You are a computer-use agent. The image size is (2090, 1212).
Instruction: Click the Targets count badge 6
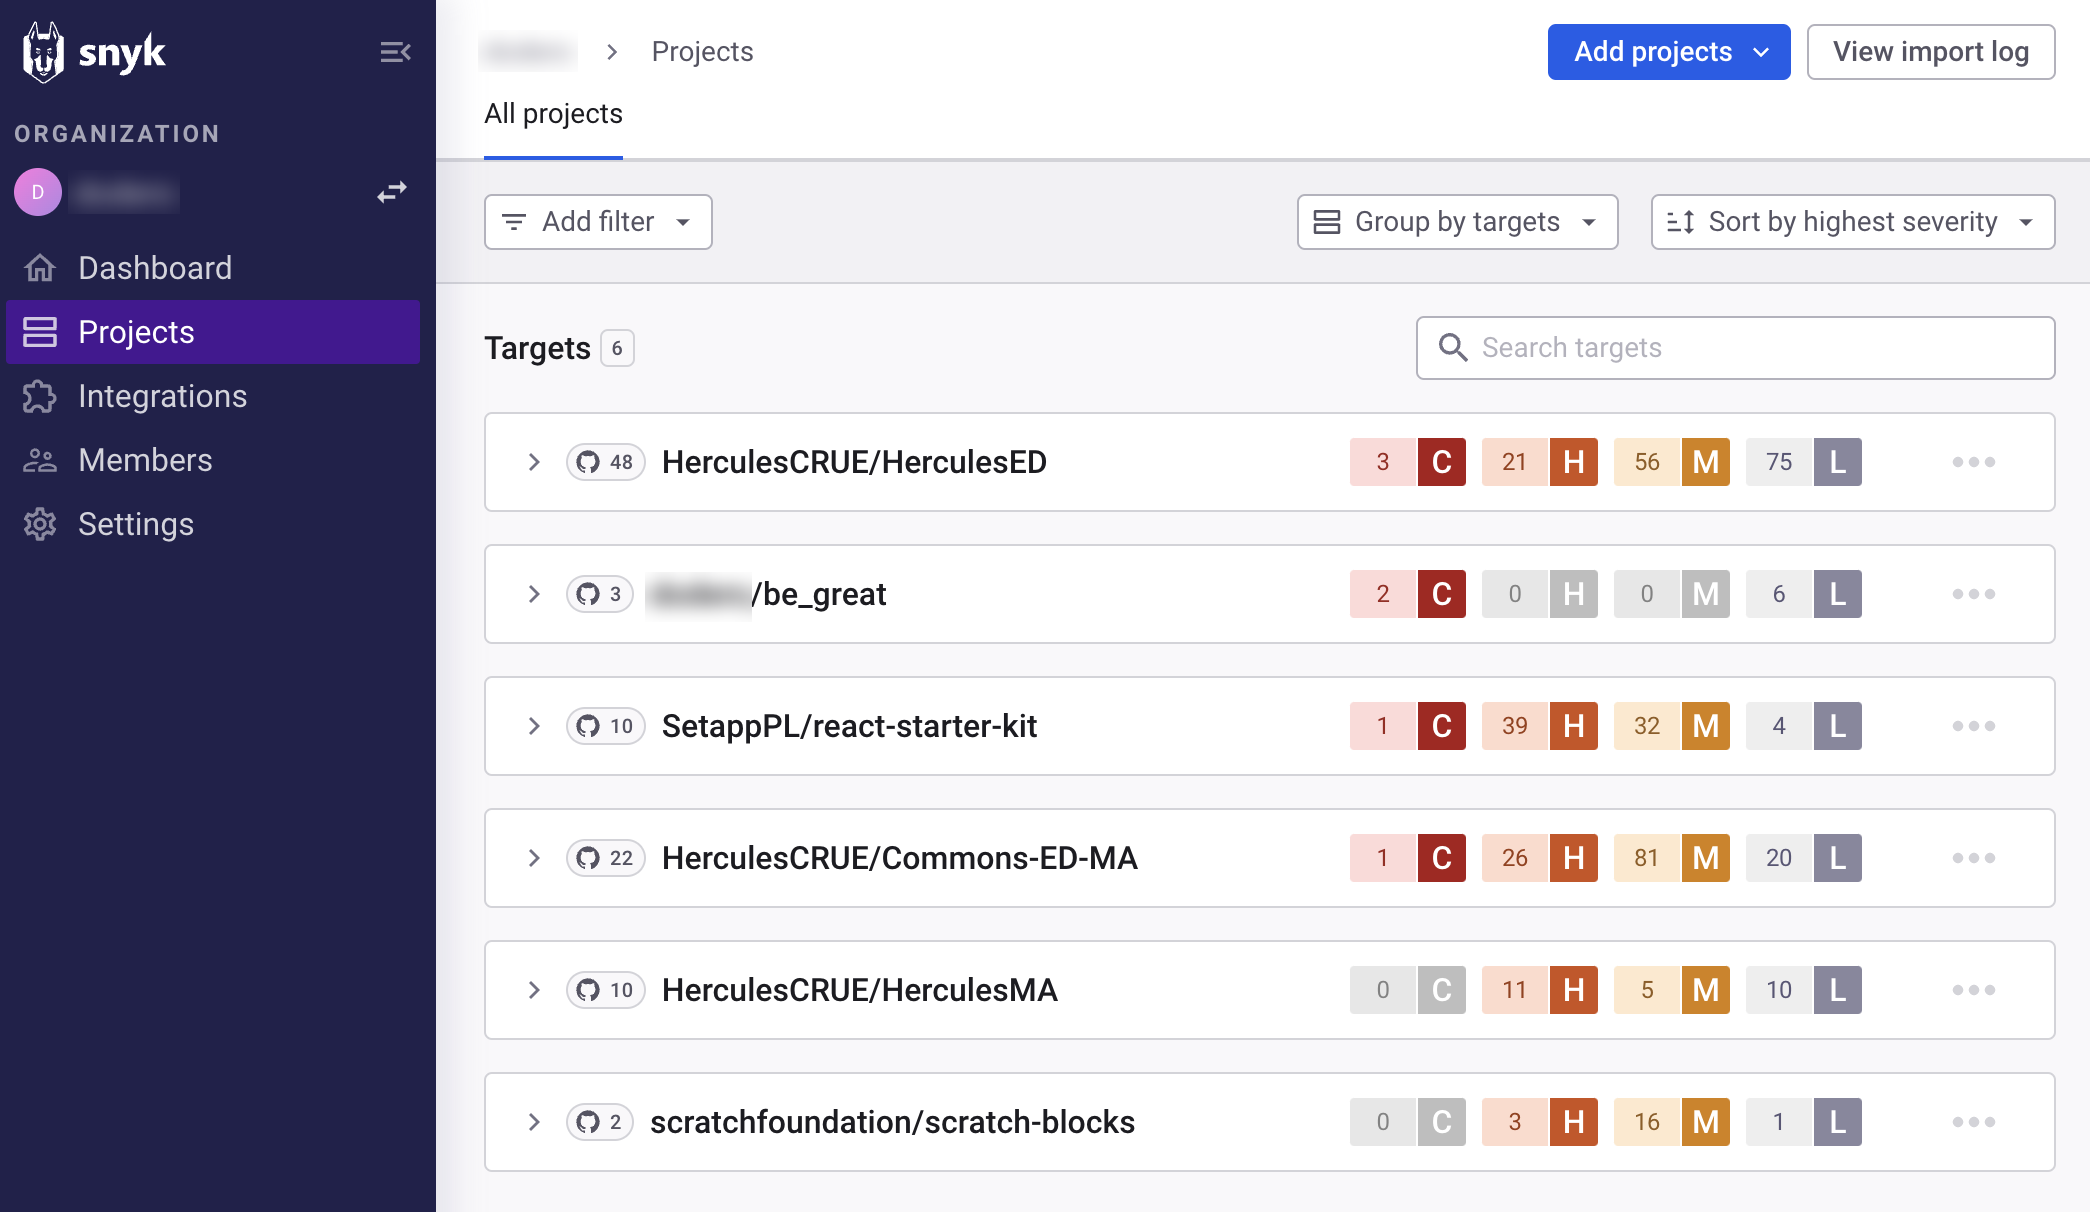click(617, 348)
